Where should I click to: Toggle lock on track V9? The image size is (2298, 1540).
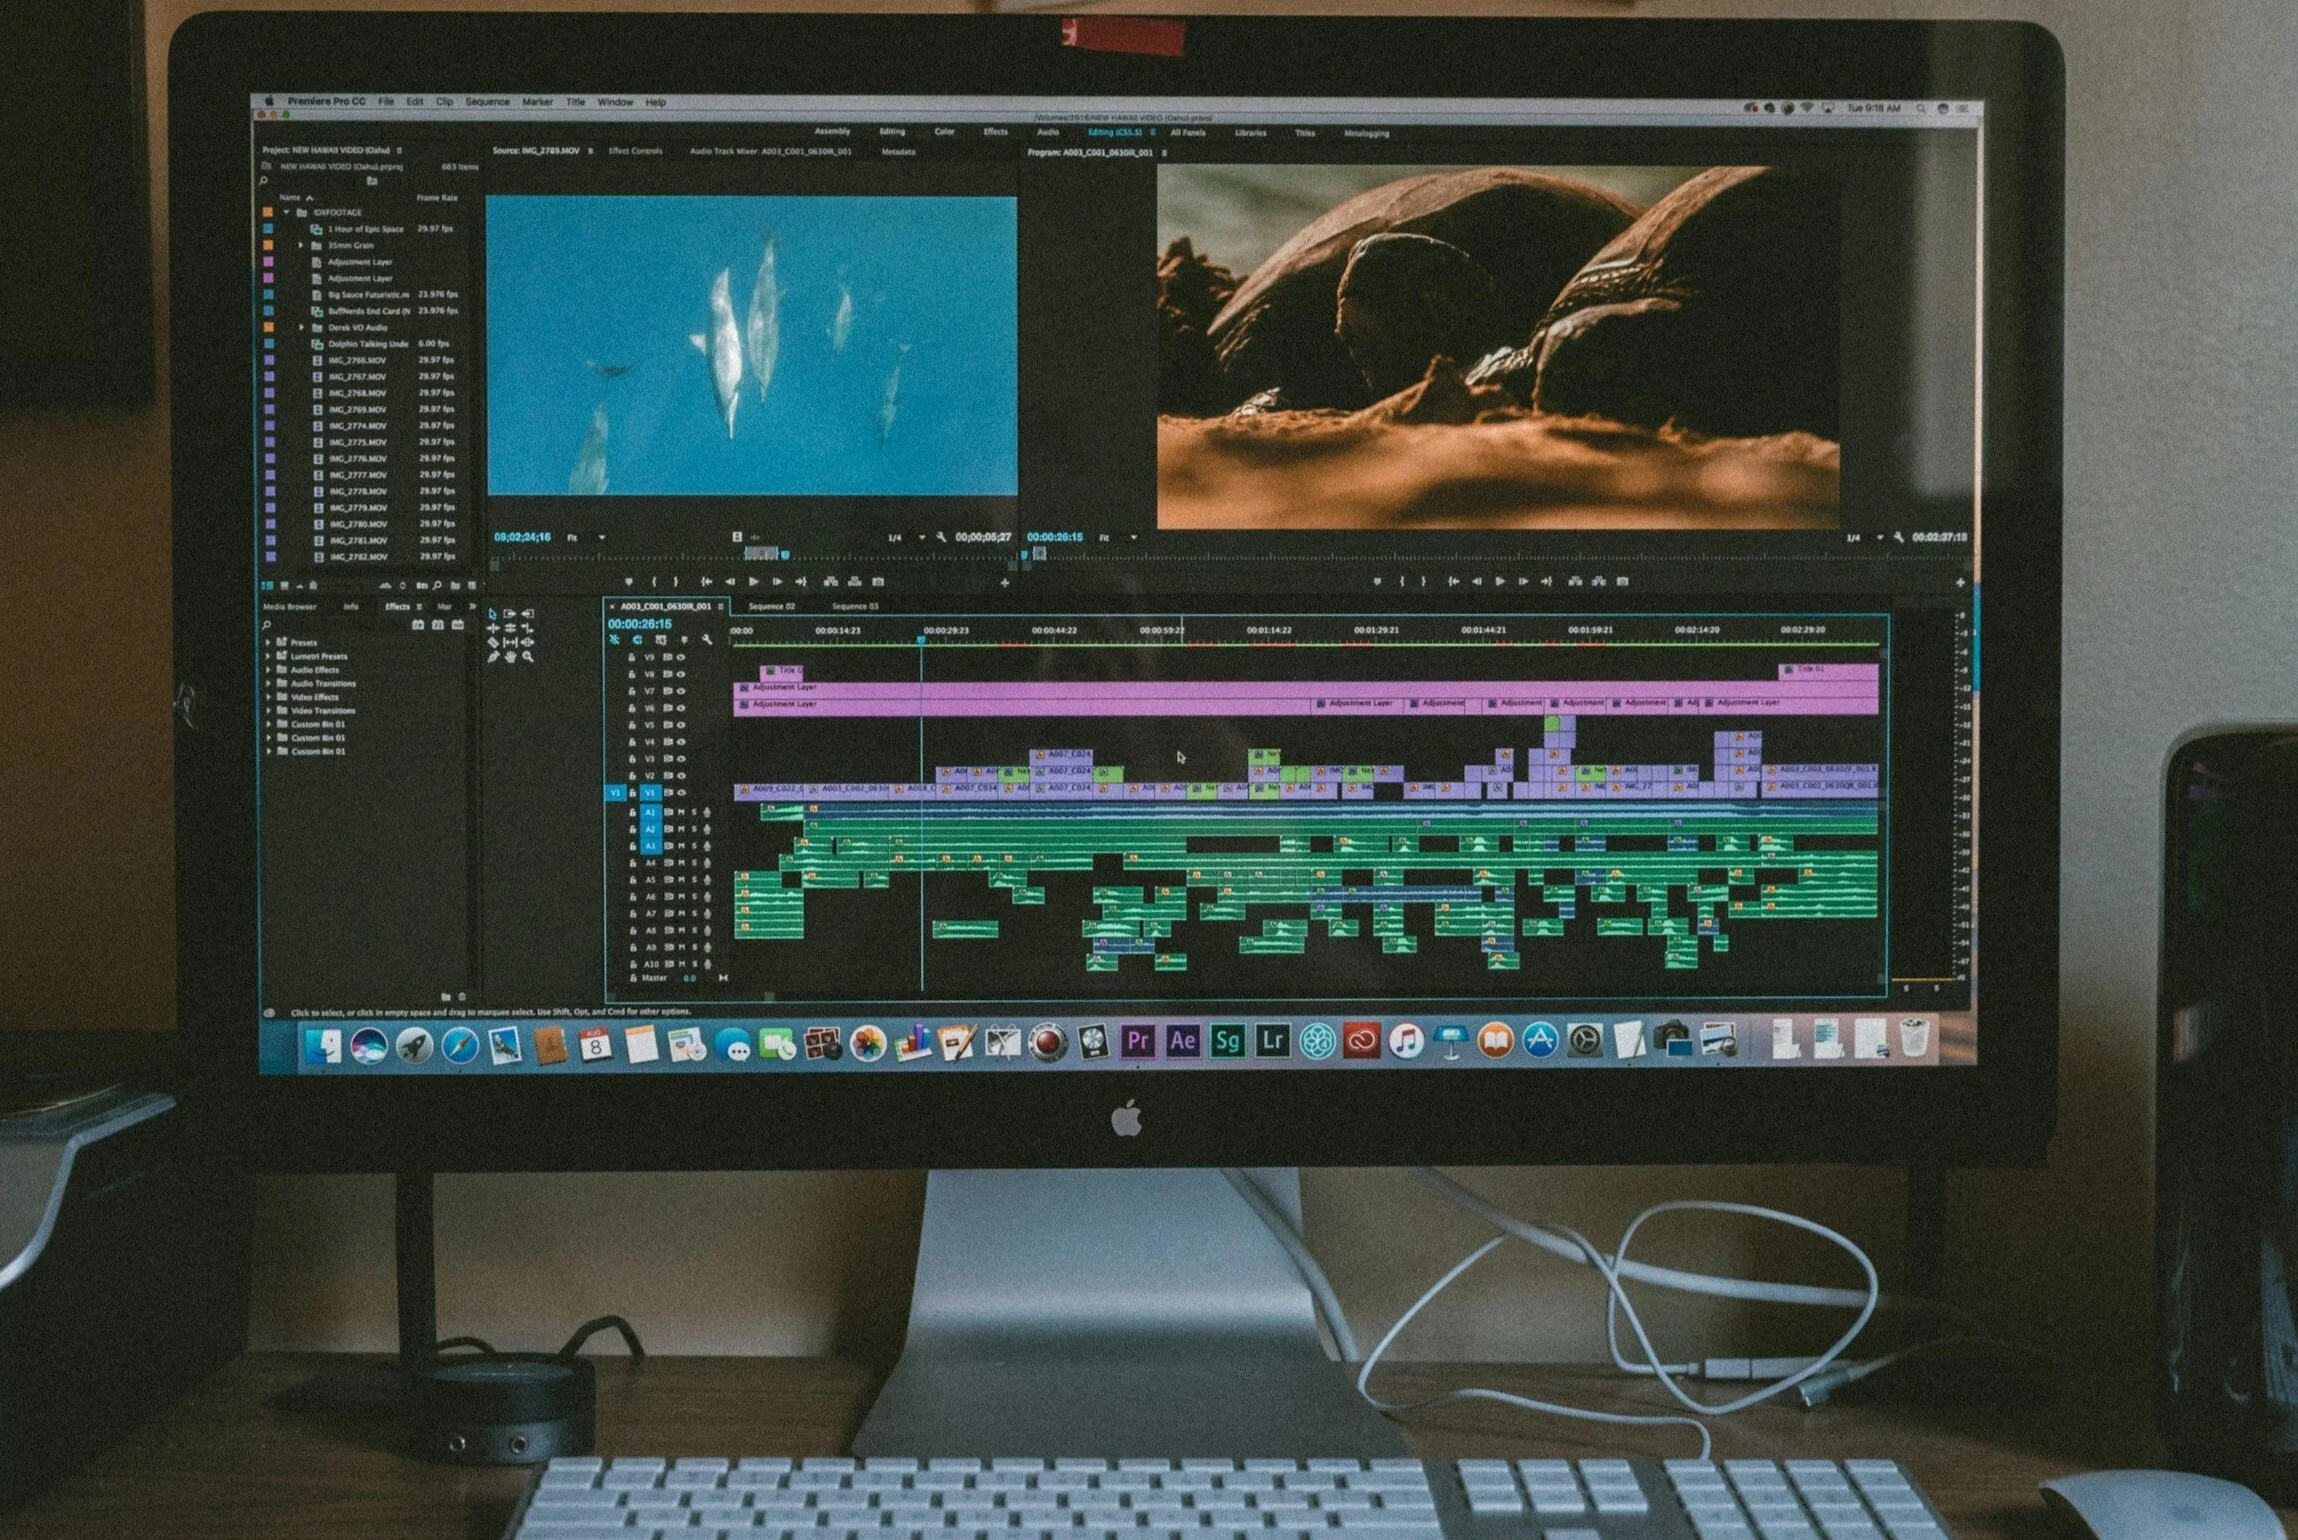pyautogui.click(x=631, y=658)
